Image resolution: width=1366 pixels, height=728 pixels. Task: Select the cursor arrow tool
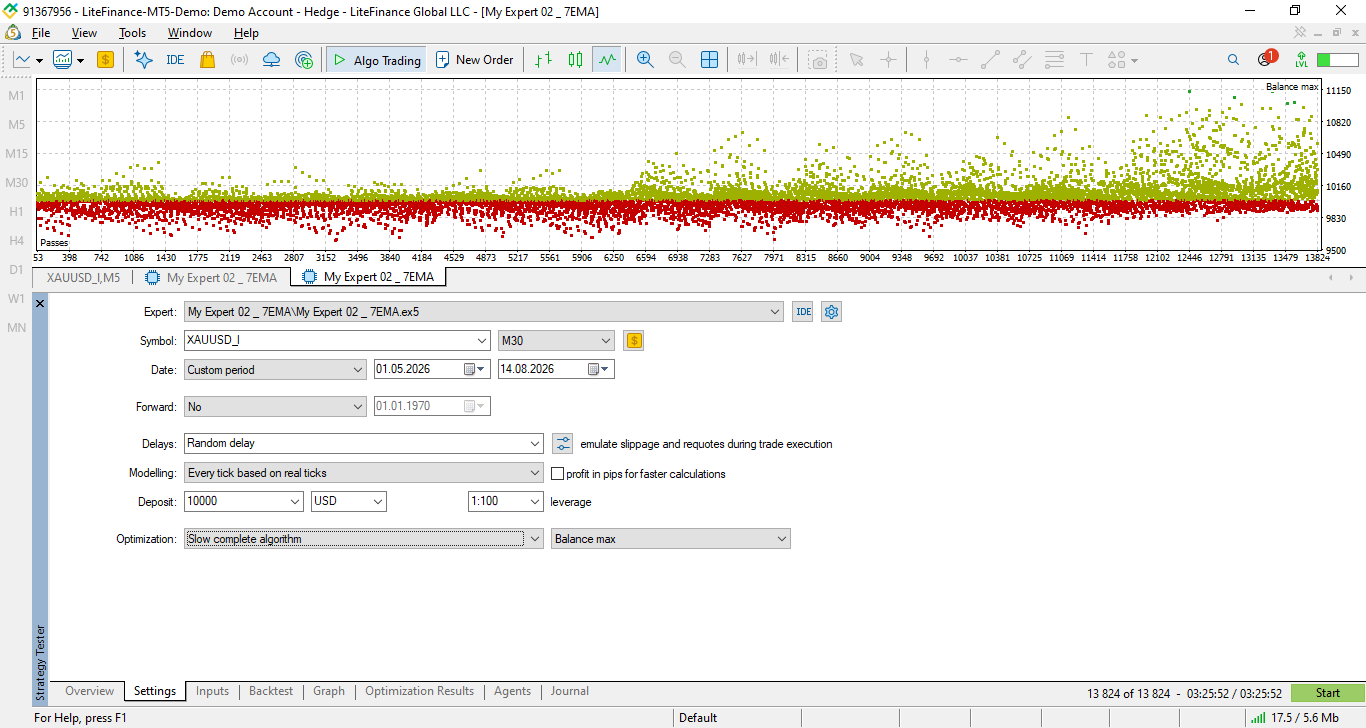[x=856, y=60]
